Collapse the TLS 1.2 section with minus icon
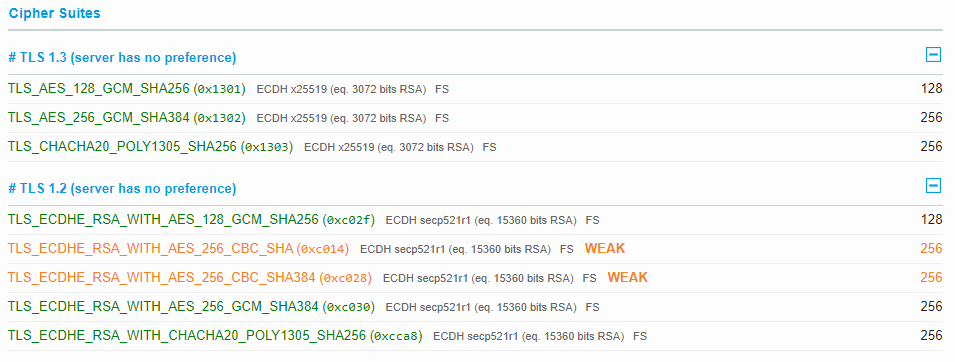 pyautogui.click(x=933, y=186)
